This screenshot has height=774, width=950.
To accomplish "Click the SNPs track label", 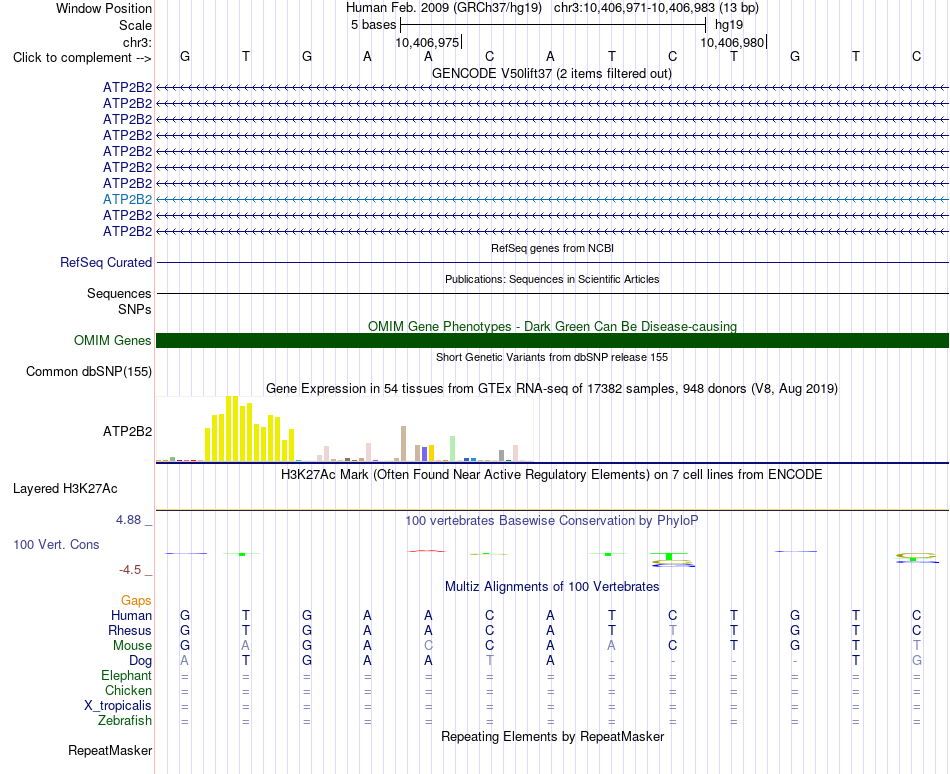I will 135,309.
